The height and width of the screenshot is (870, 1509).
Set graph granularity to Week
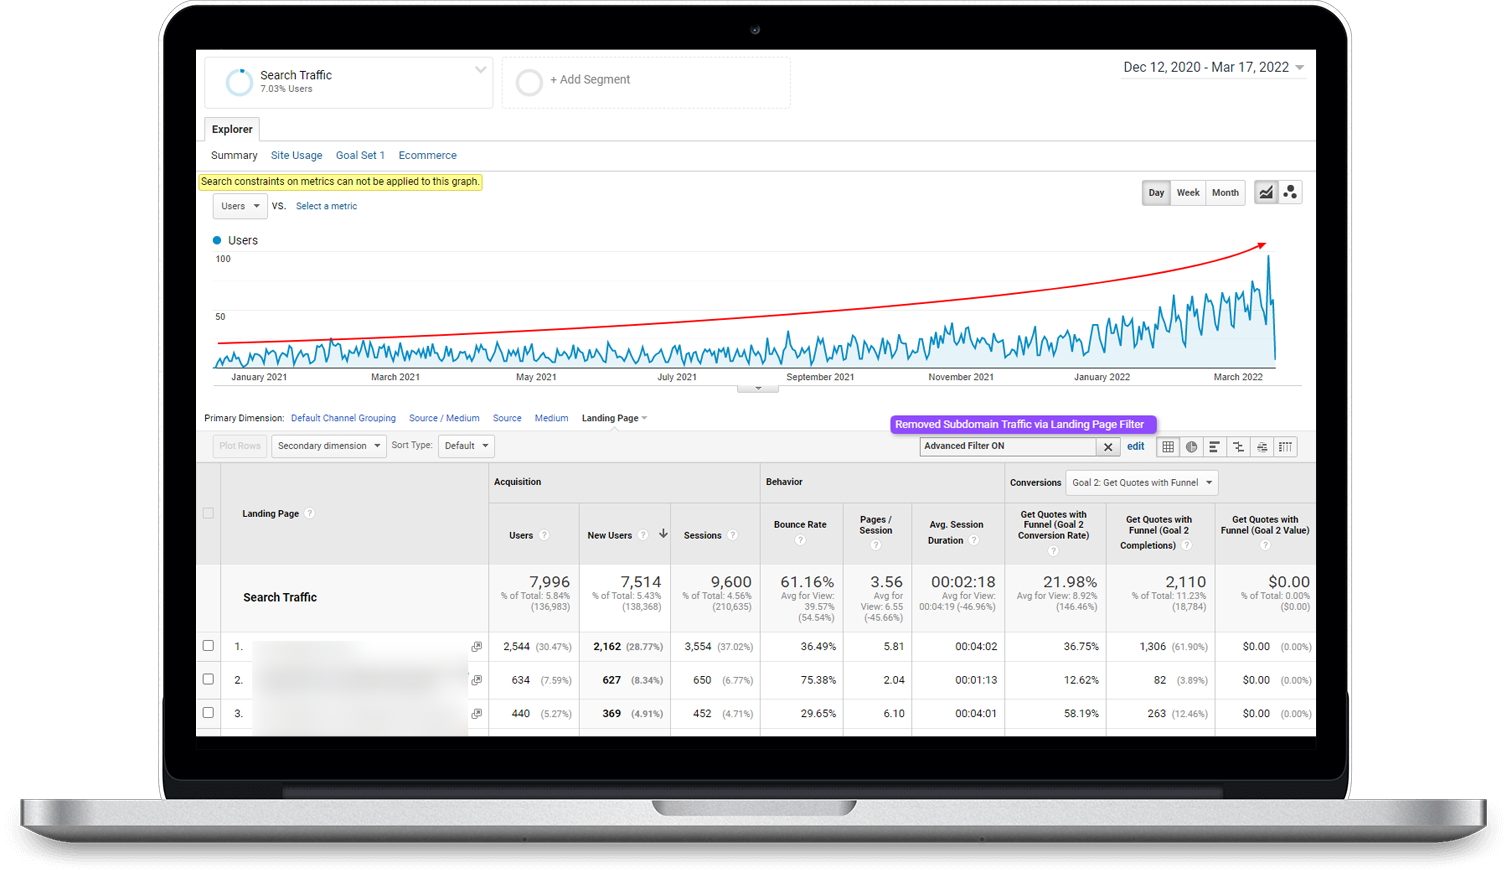[1188, 193]
